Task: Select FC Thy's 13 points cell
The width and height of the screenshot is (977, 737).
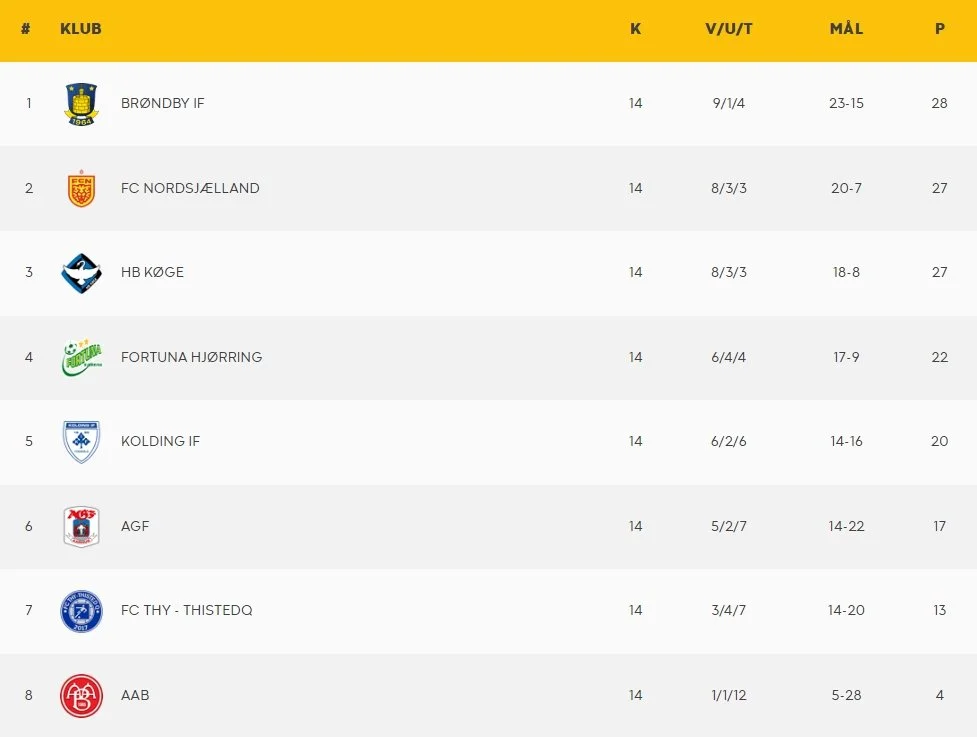Action: point(940,610)
